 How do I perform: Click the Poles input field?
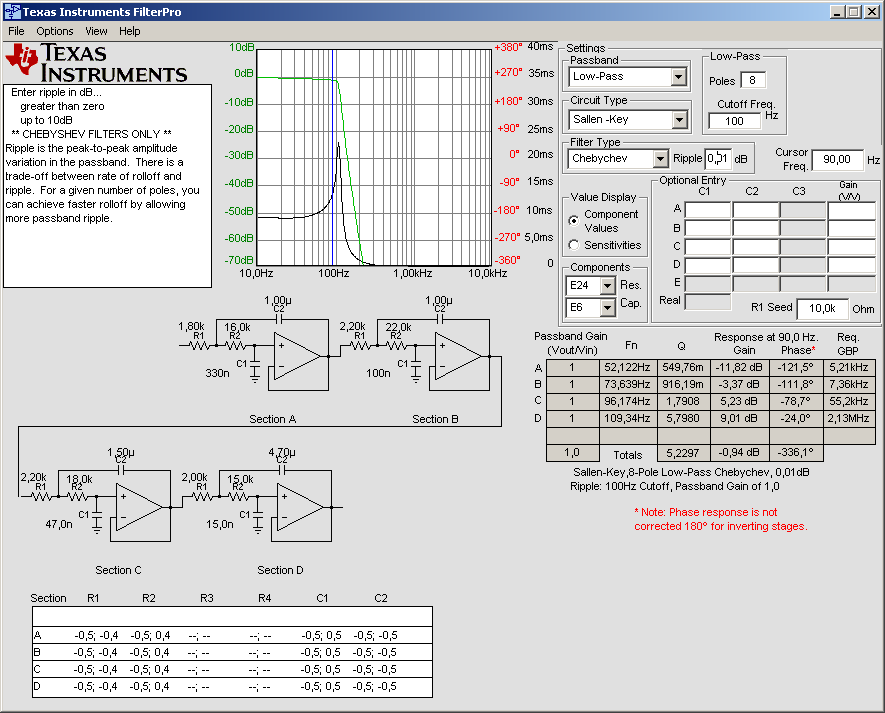[x=752, y=80]
